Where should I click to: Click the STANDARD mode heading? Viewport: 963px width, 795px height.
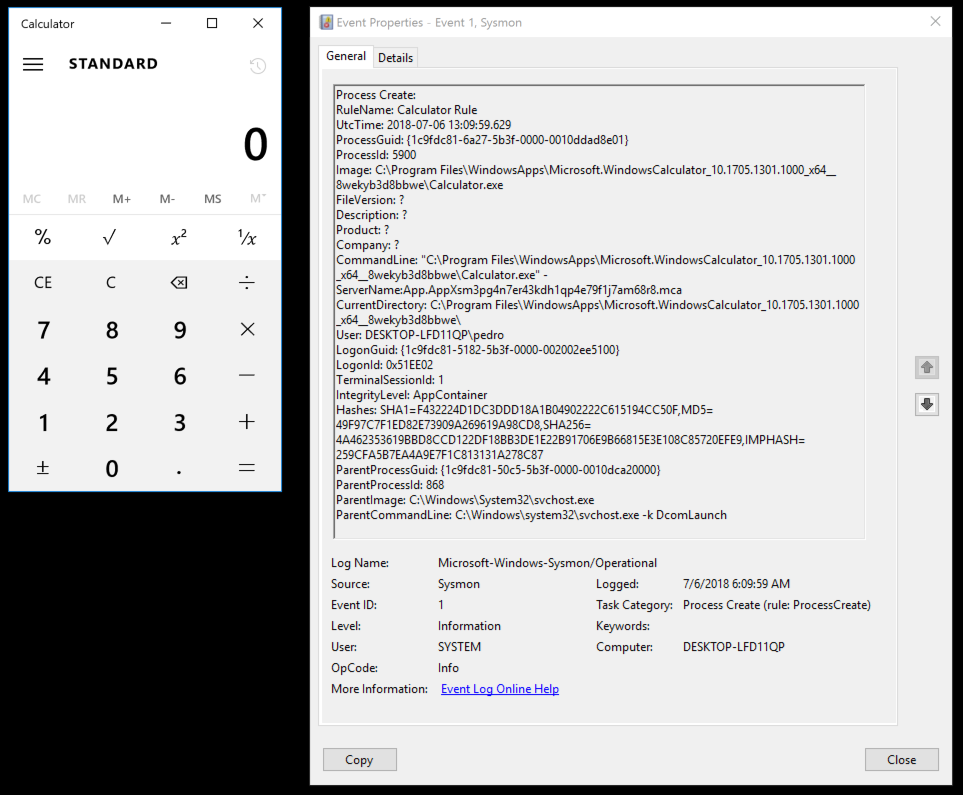click(113, 64)
